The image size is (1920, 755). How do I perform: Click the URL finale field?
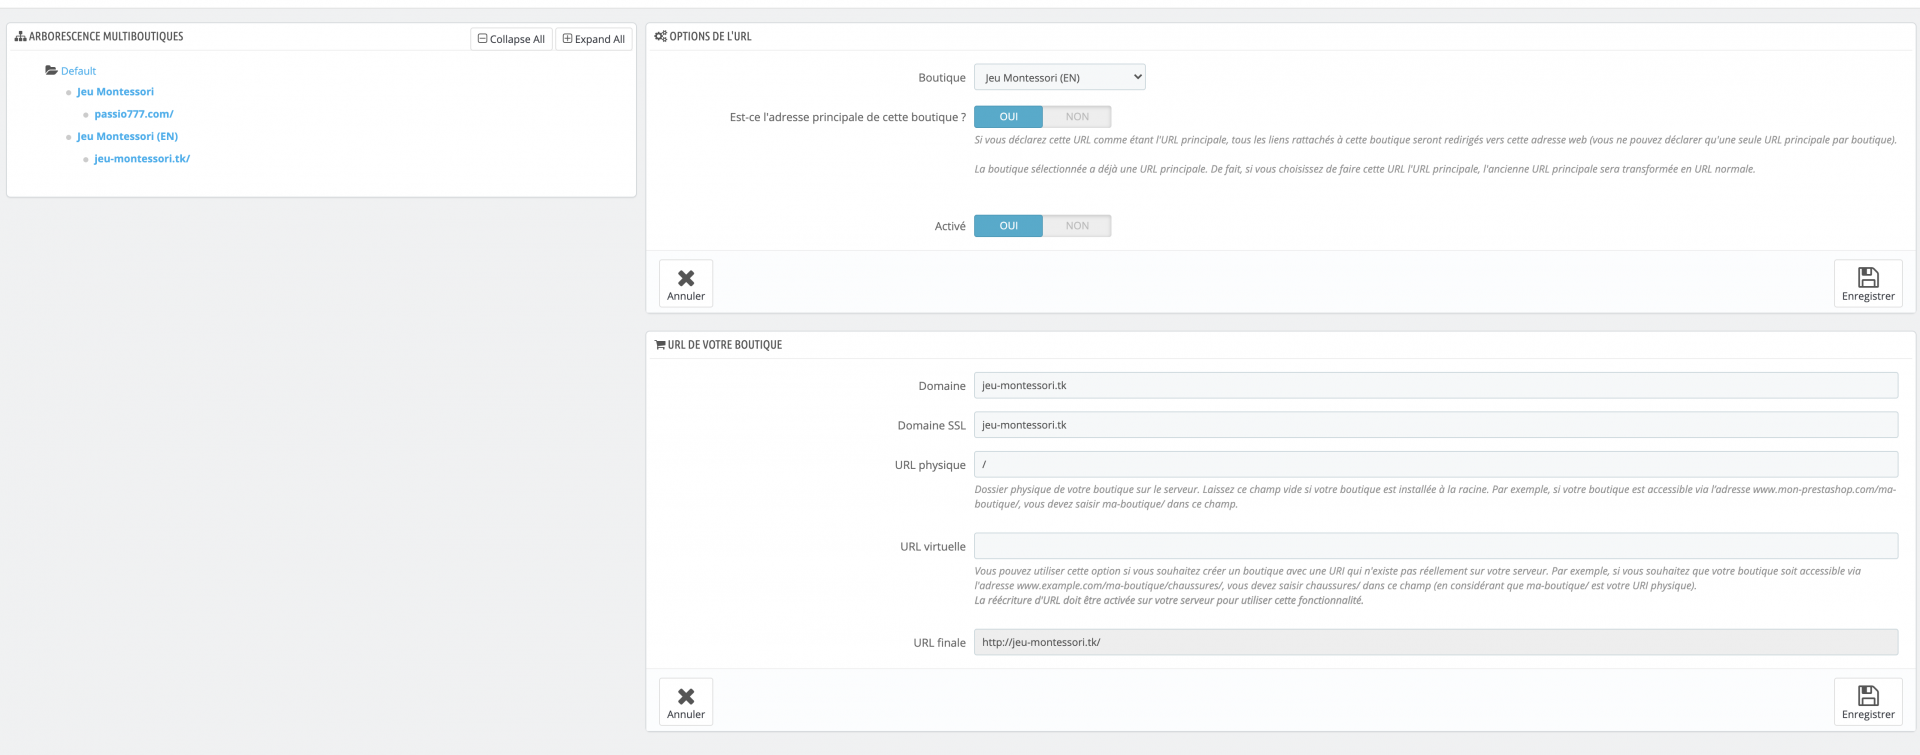(x=1436, y=642)
